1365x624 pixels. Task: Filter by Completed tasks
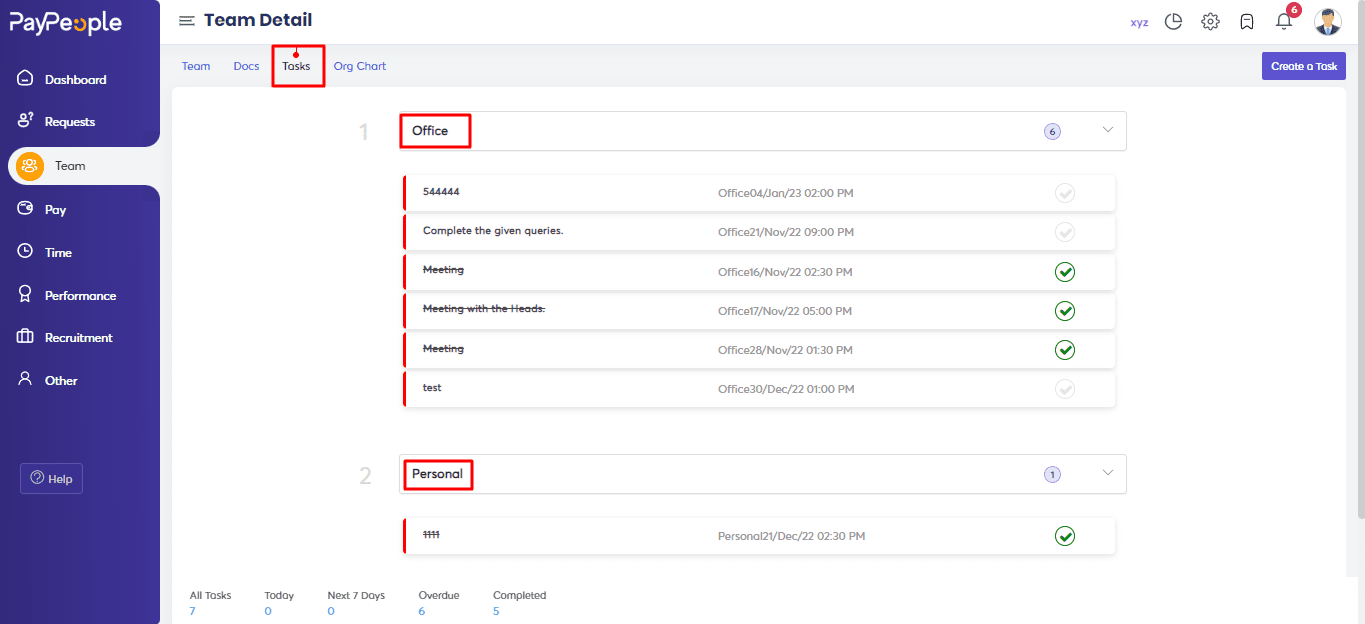coord(519,602)
